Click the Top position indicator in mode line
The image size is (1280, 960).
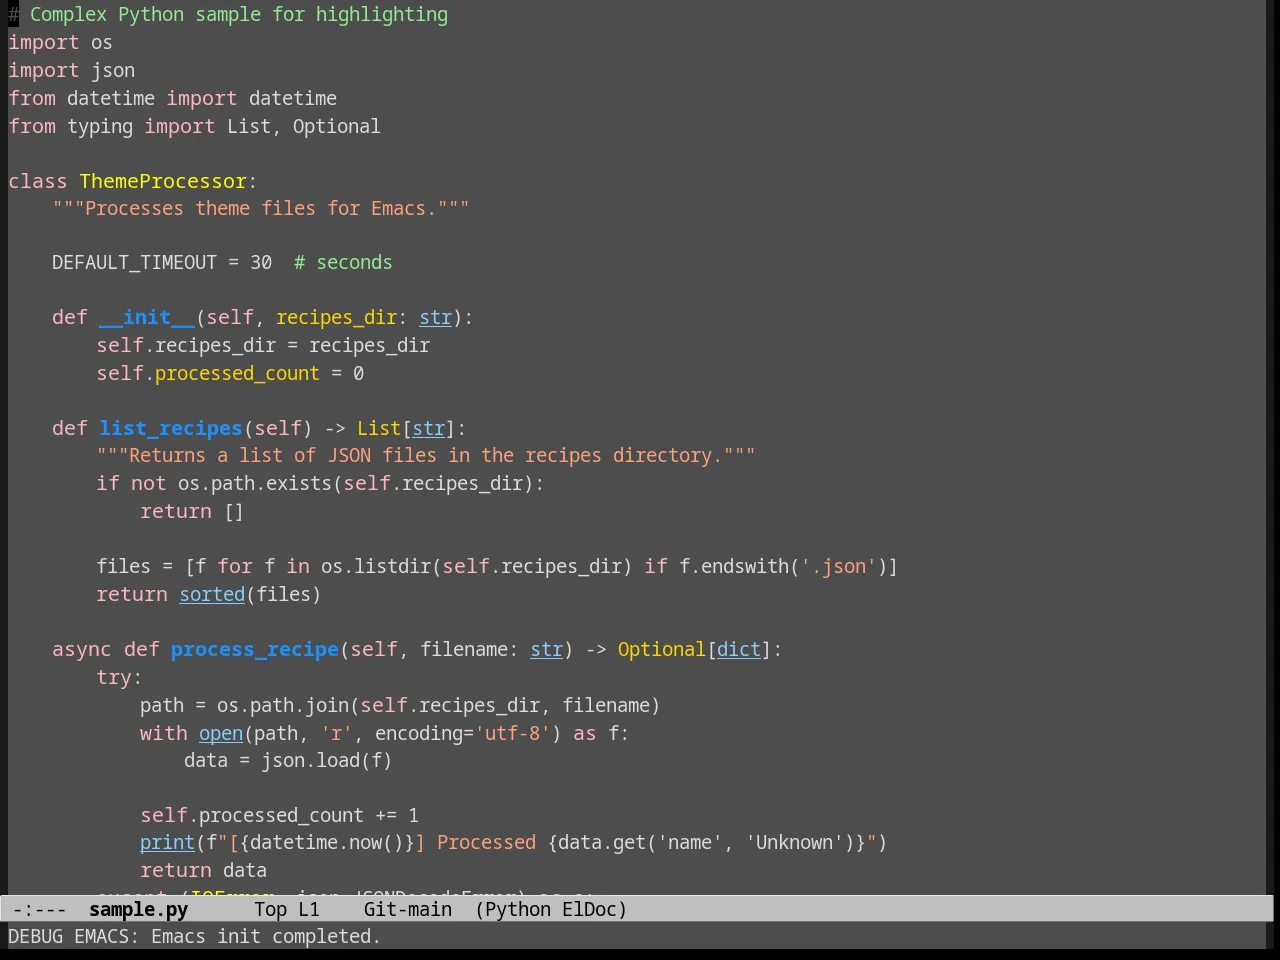tap(270, 909)
